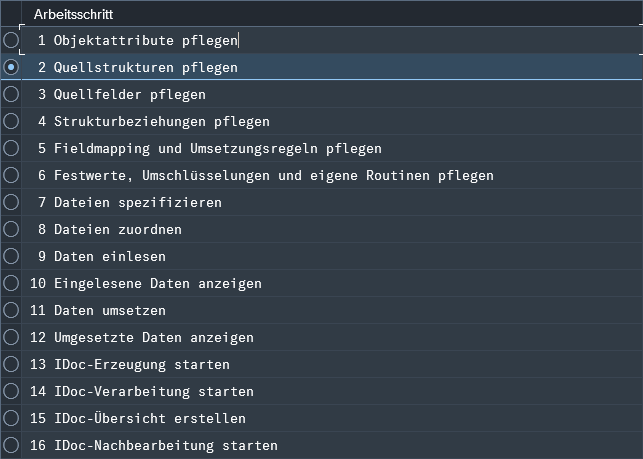The height and width of the screenshot is (459, 643).
Task: Click text '1 Objektattribute pflegen'
Action: (138, 41)
